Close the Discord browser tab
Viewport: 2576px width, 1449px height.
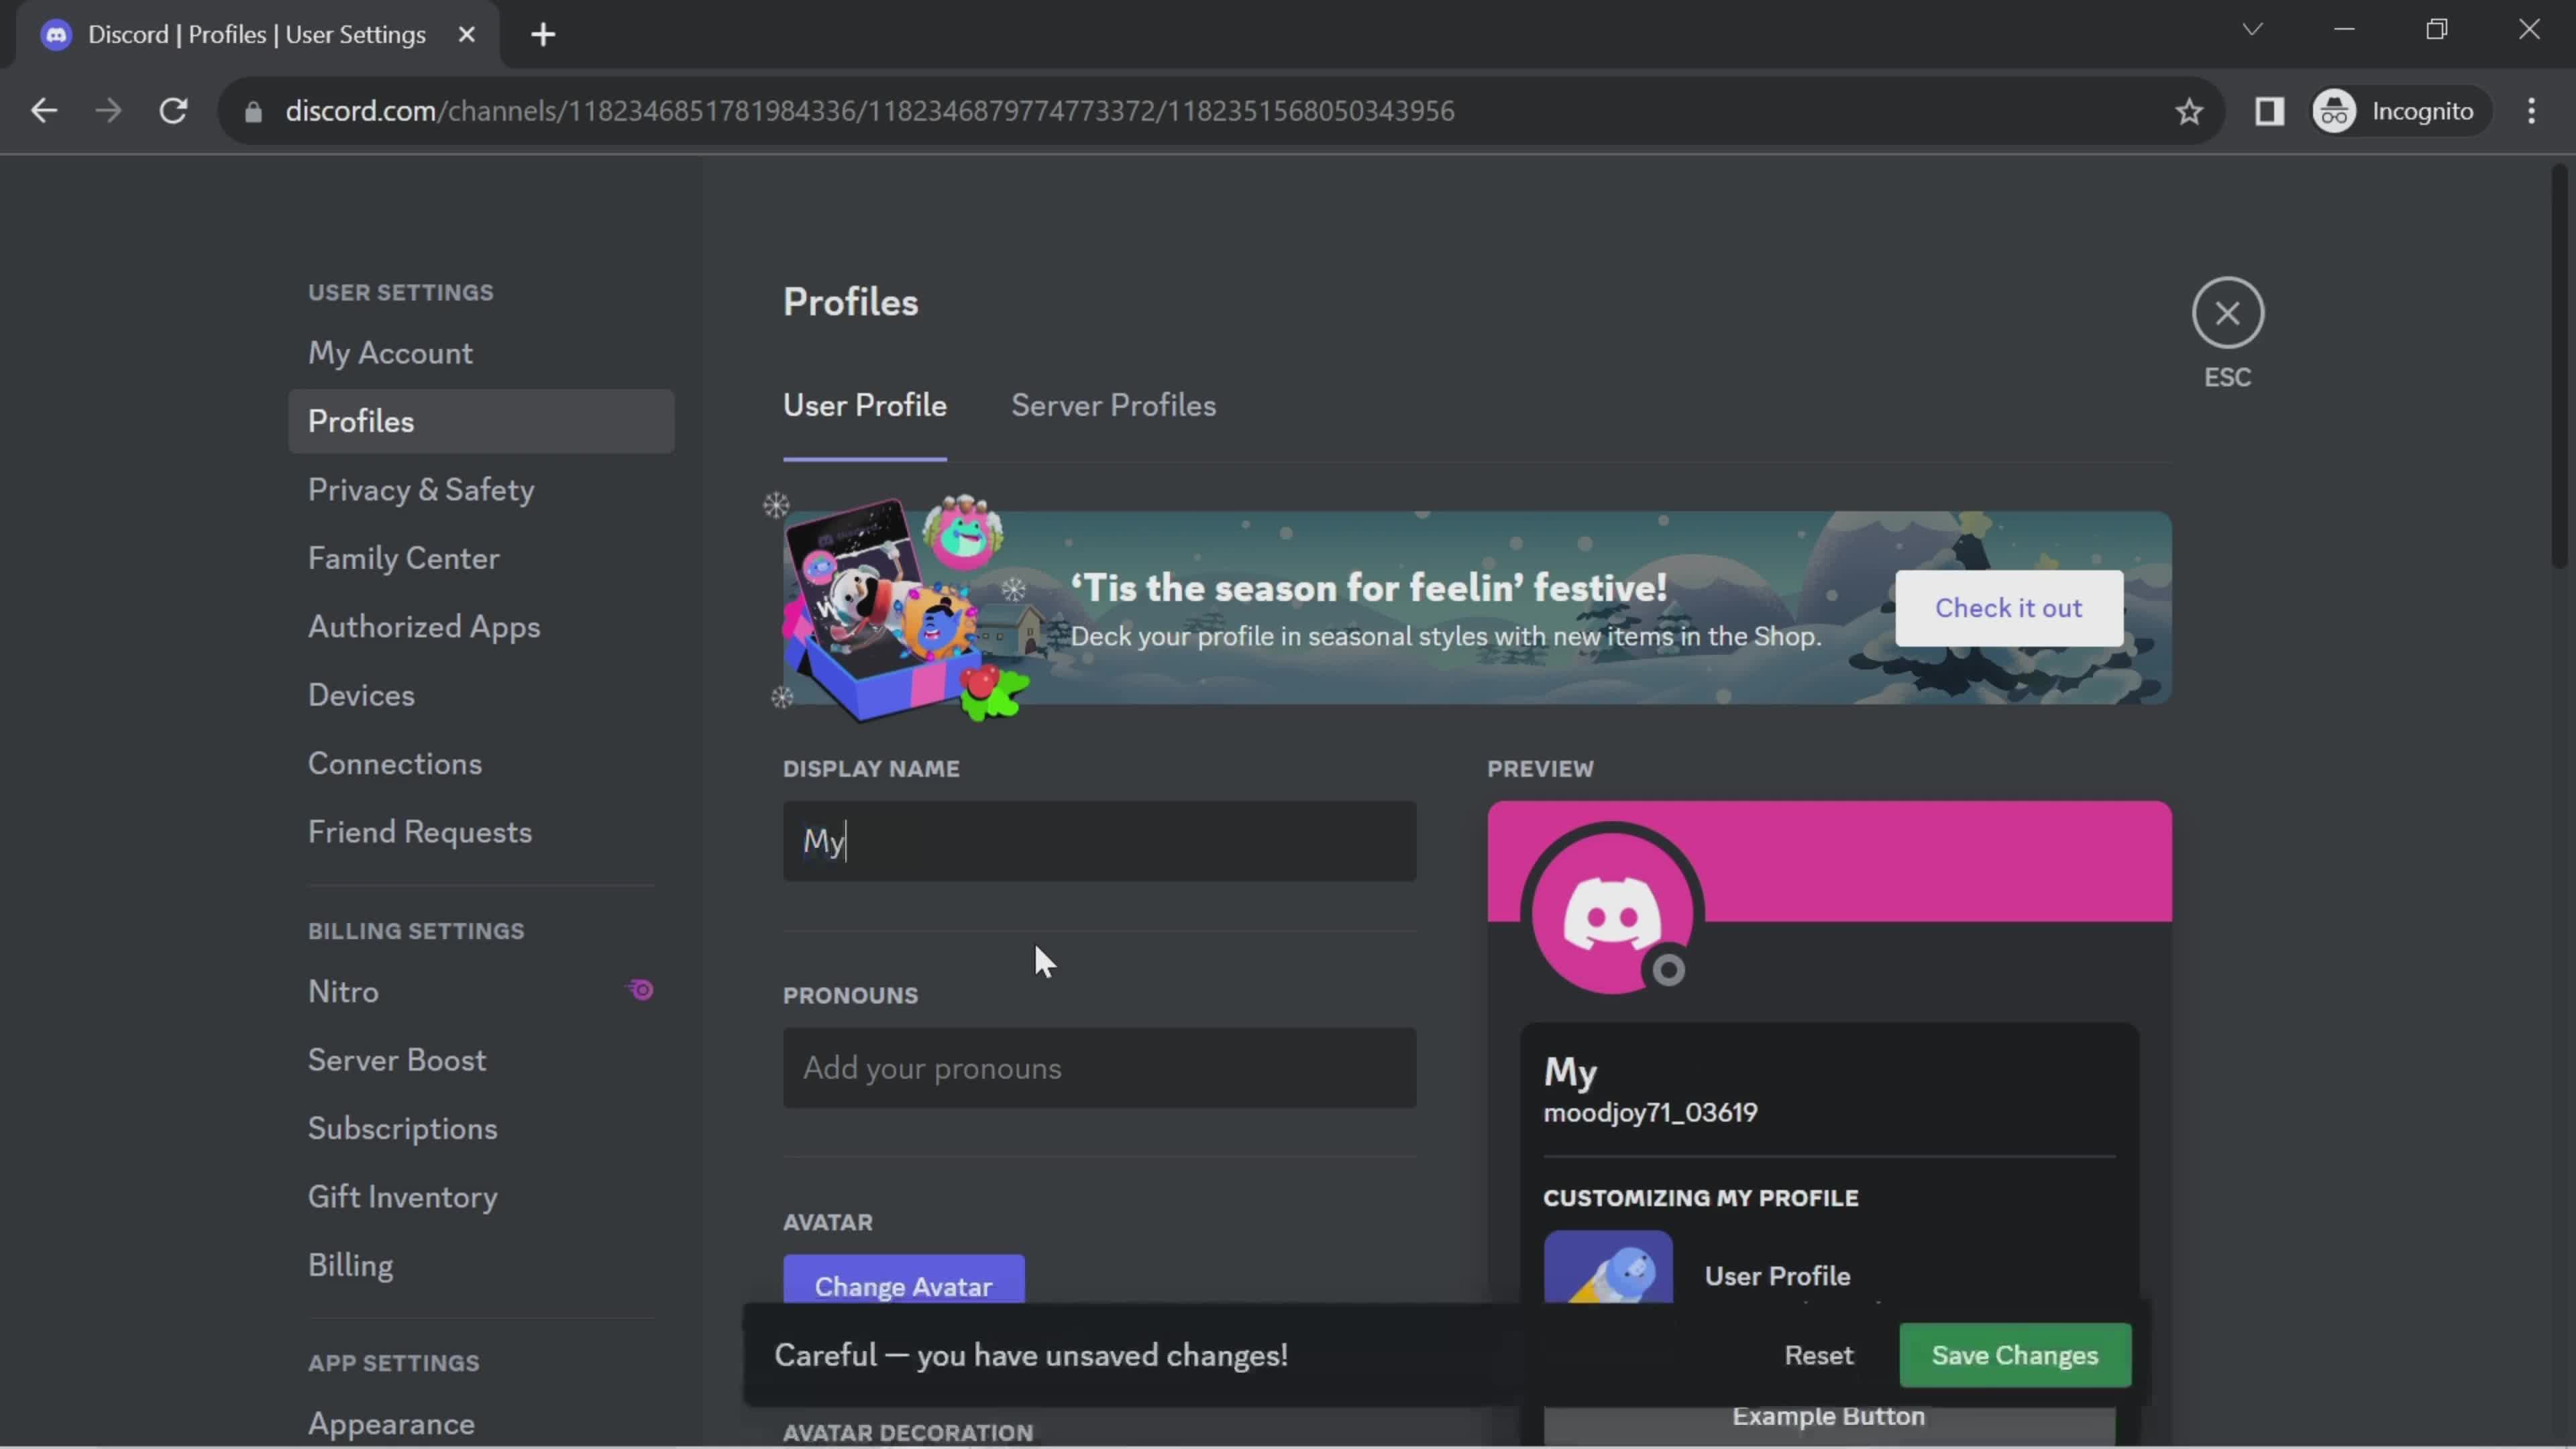coord(466,35)
